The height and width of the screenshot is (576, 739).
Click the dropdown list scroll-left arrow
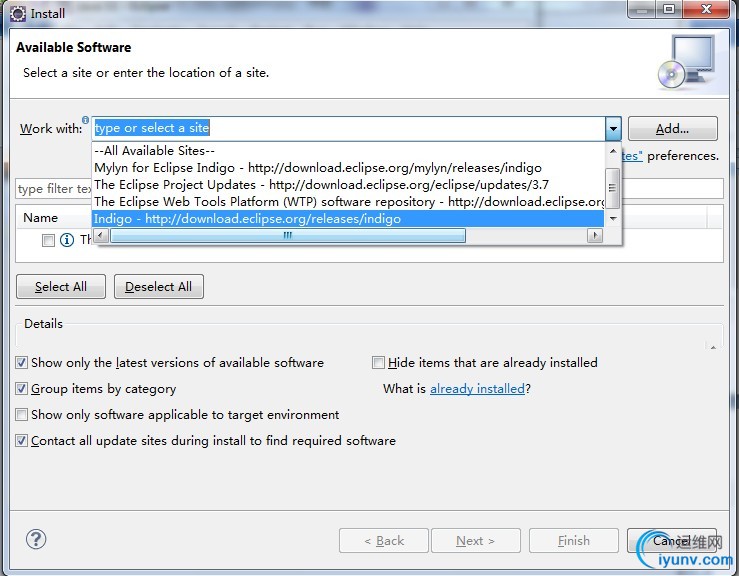pyautogui.click(x=101, y=235)
